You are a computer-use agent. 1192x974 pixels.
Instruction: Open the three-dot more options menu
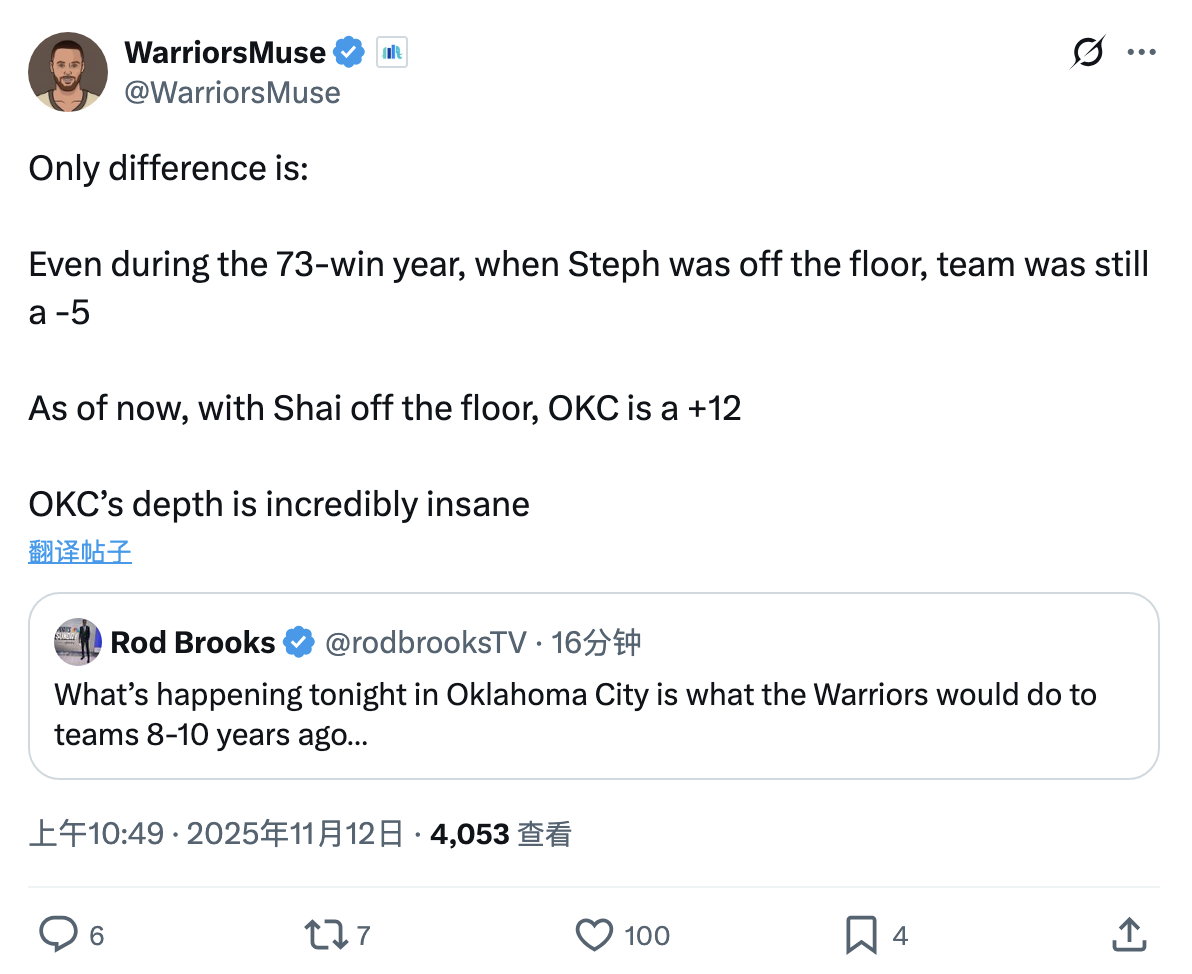tap(1141, 52)
